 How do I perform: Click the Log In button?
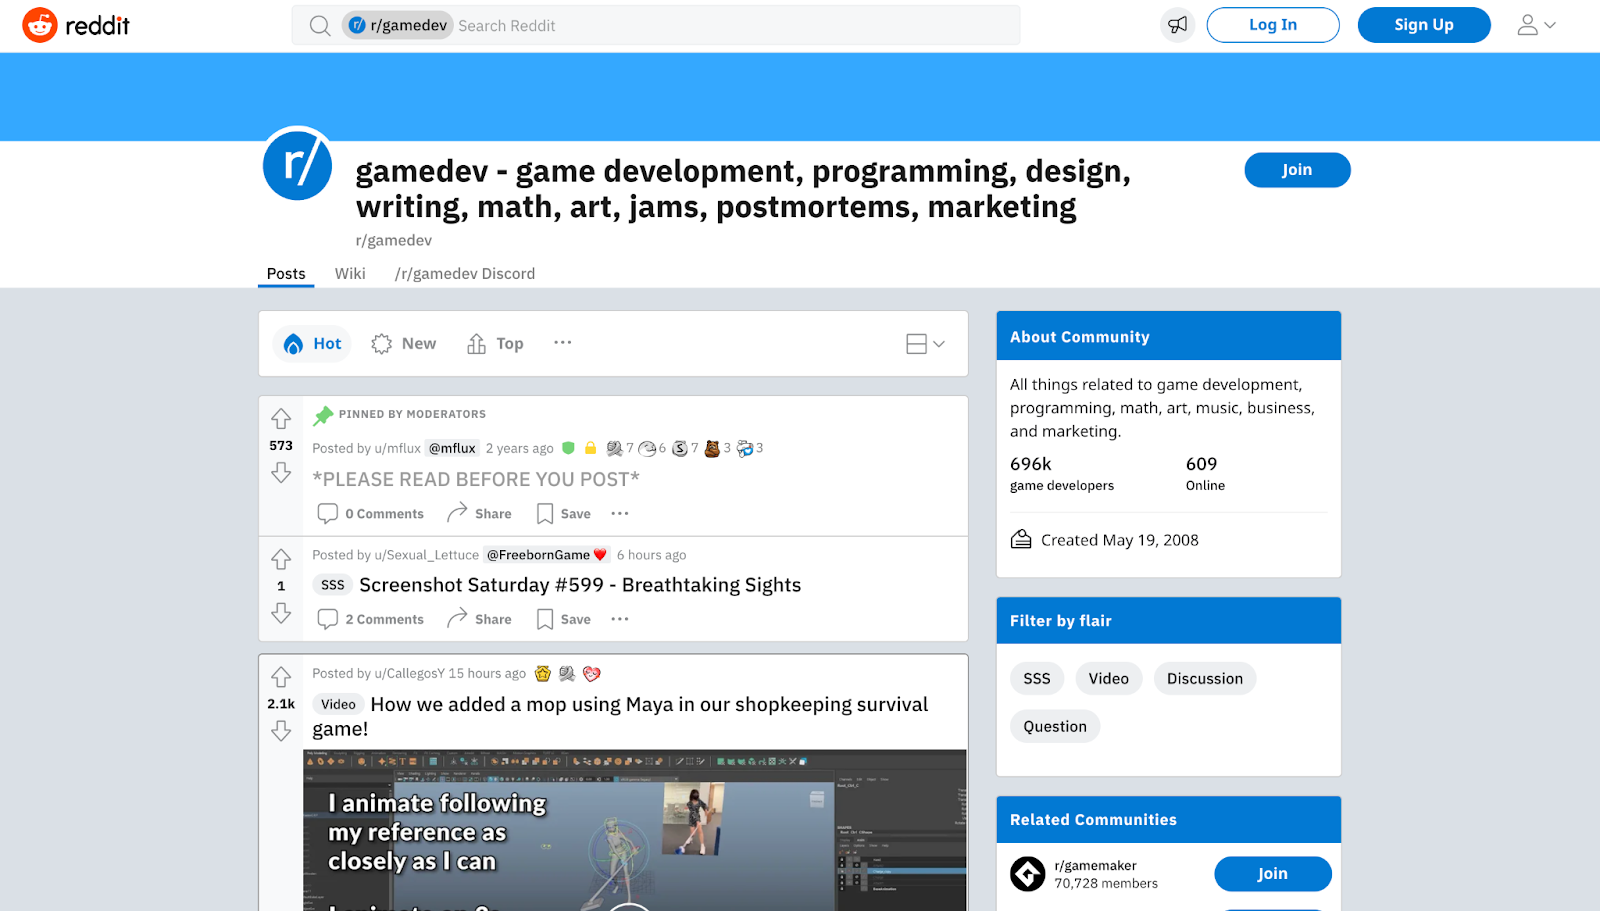[1273, 25]
